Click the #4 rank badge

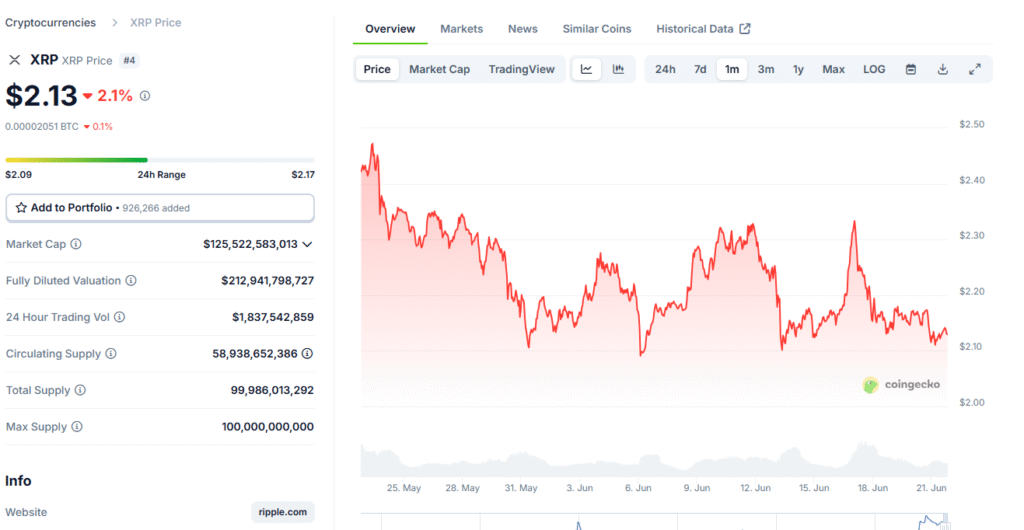[x=129, y=61]
